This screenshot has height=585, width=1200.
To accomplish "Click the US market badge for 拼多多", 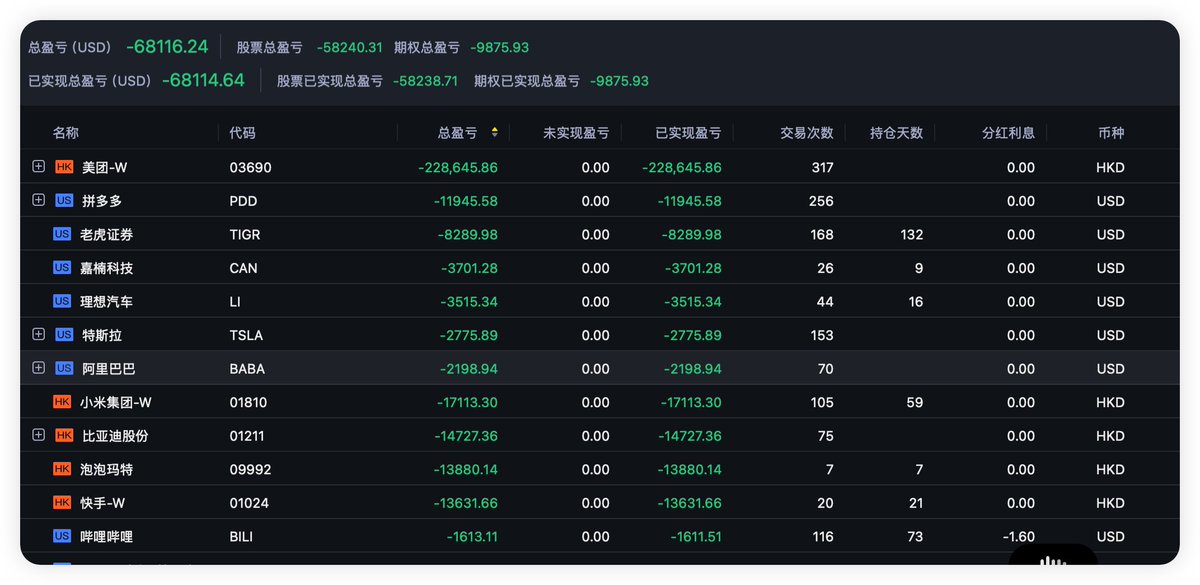I will pyautogui.click(x=64, y=201).
